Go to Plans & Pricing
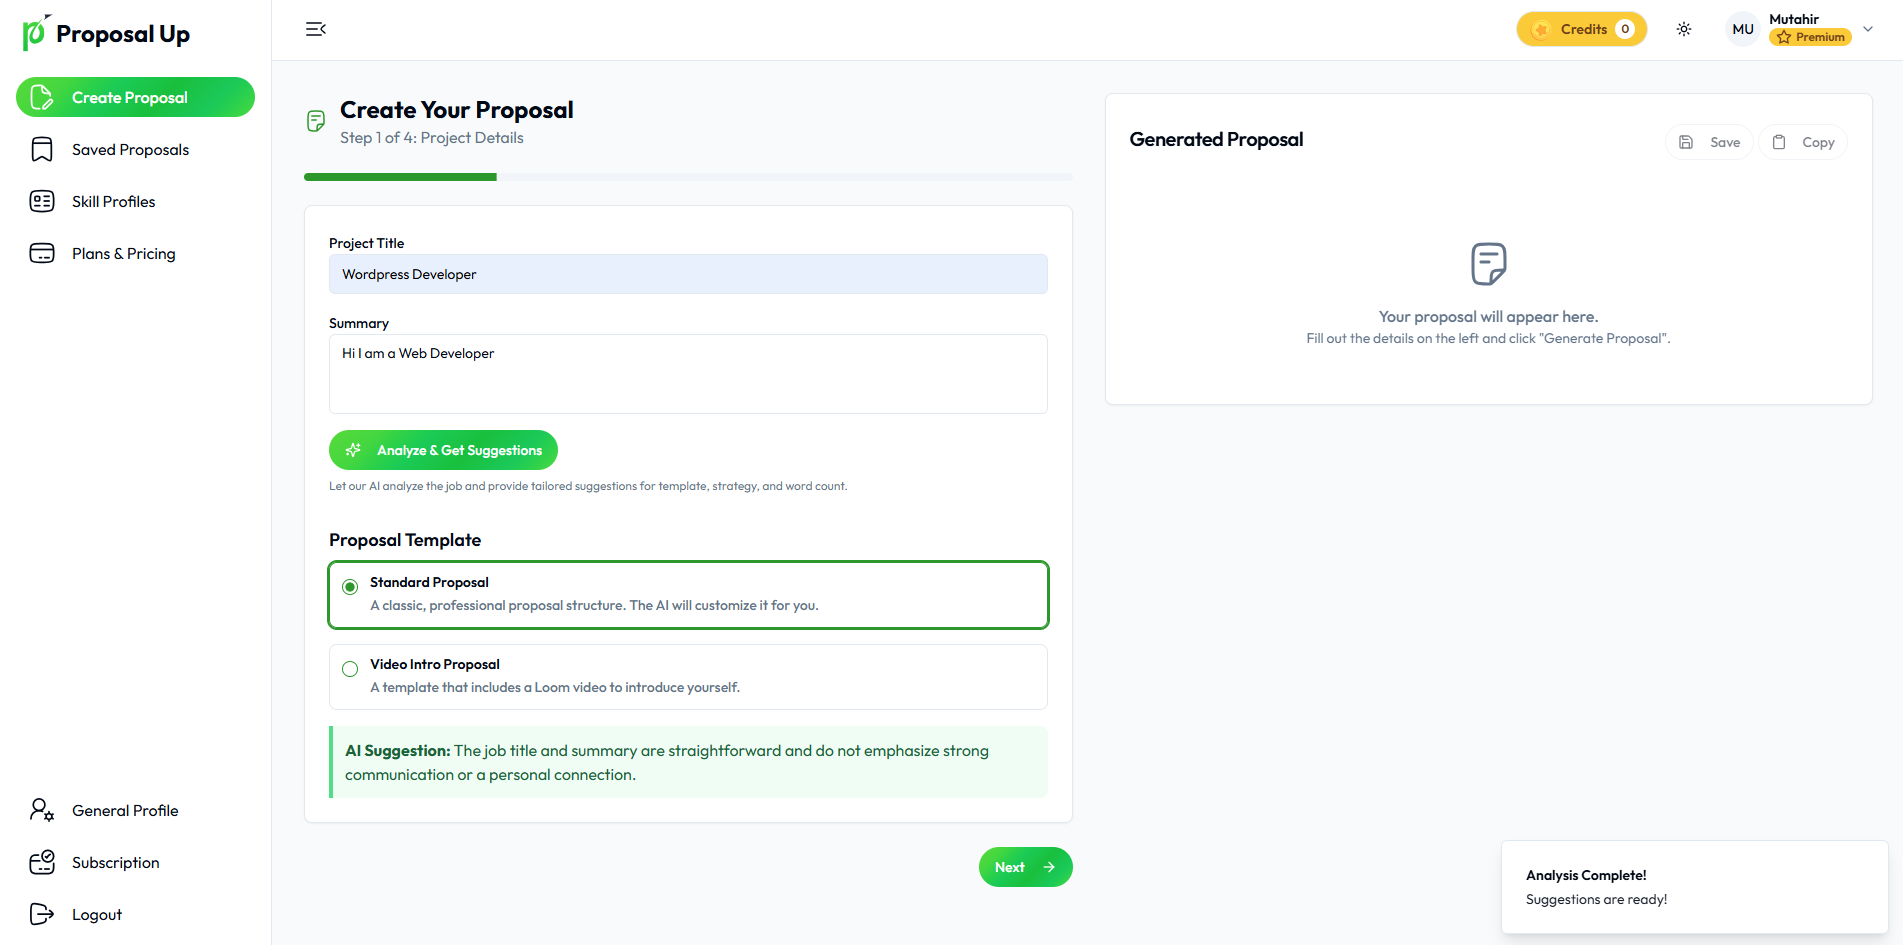This screenshot has height=945, width=1903. tap(123, 254)
